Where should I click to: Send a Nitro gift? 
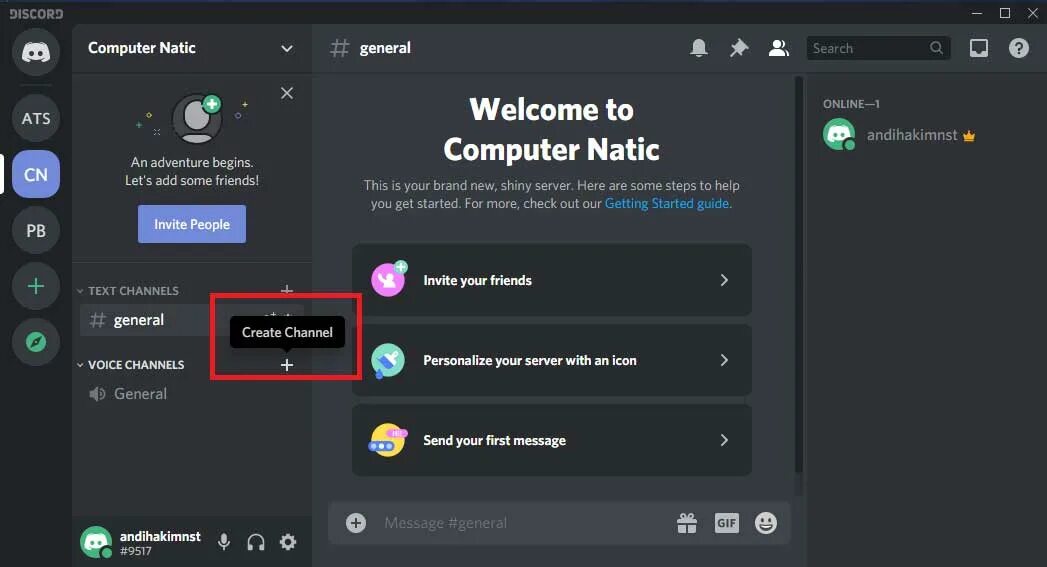click(686, 523)
